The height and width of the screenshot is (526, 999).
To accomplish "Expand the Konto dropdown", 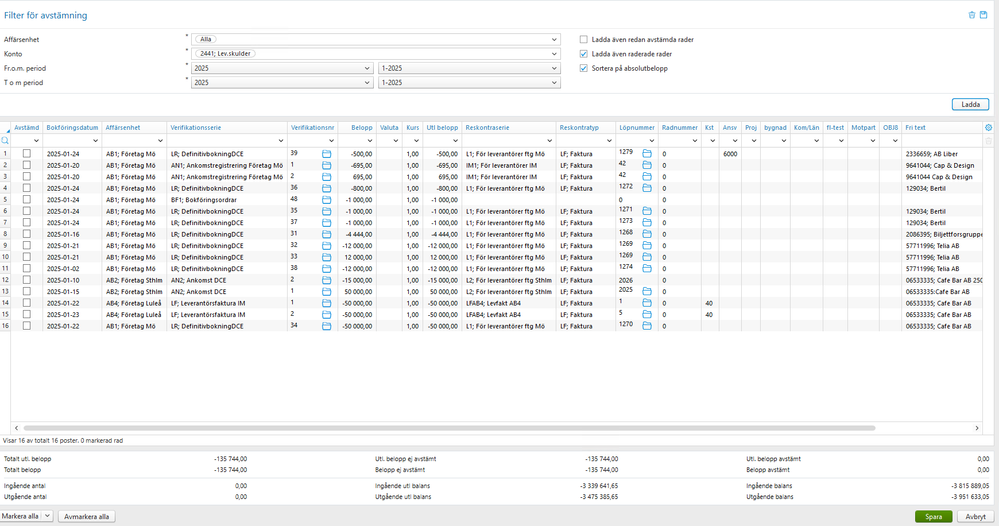I will (x=554, y=54).
